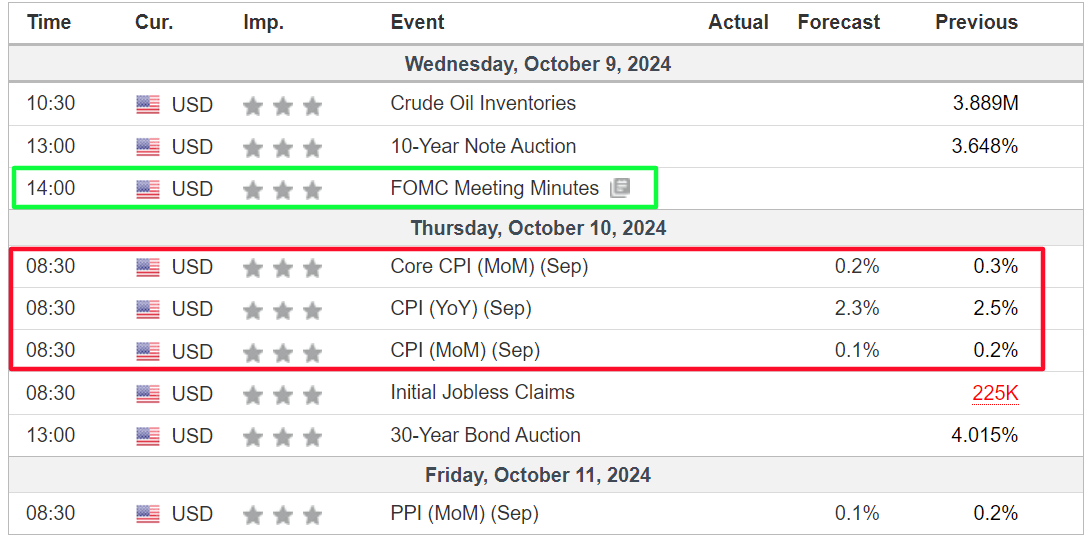Click the US flag beside Crude Oil Inventories
Image resolution: width=1089 pixels, height=537 pixels.
pos(147,105)
